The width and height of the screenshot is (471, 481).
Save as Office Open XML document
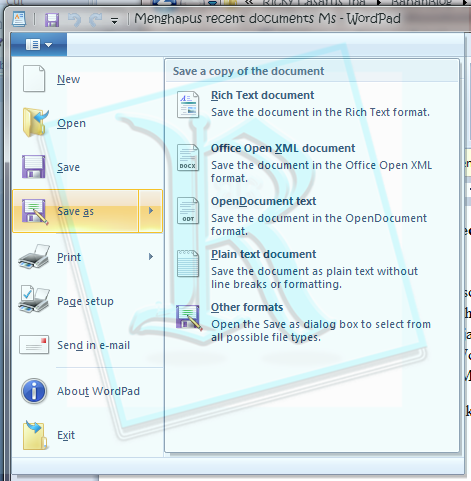point(283,148)
